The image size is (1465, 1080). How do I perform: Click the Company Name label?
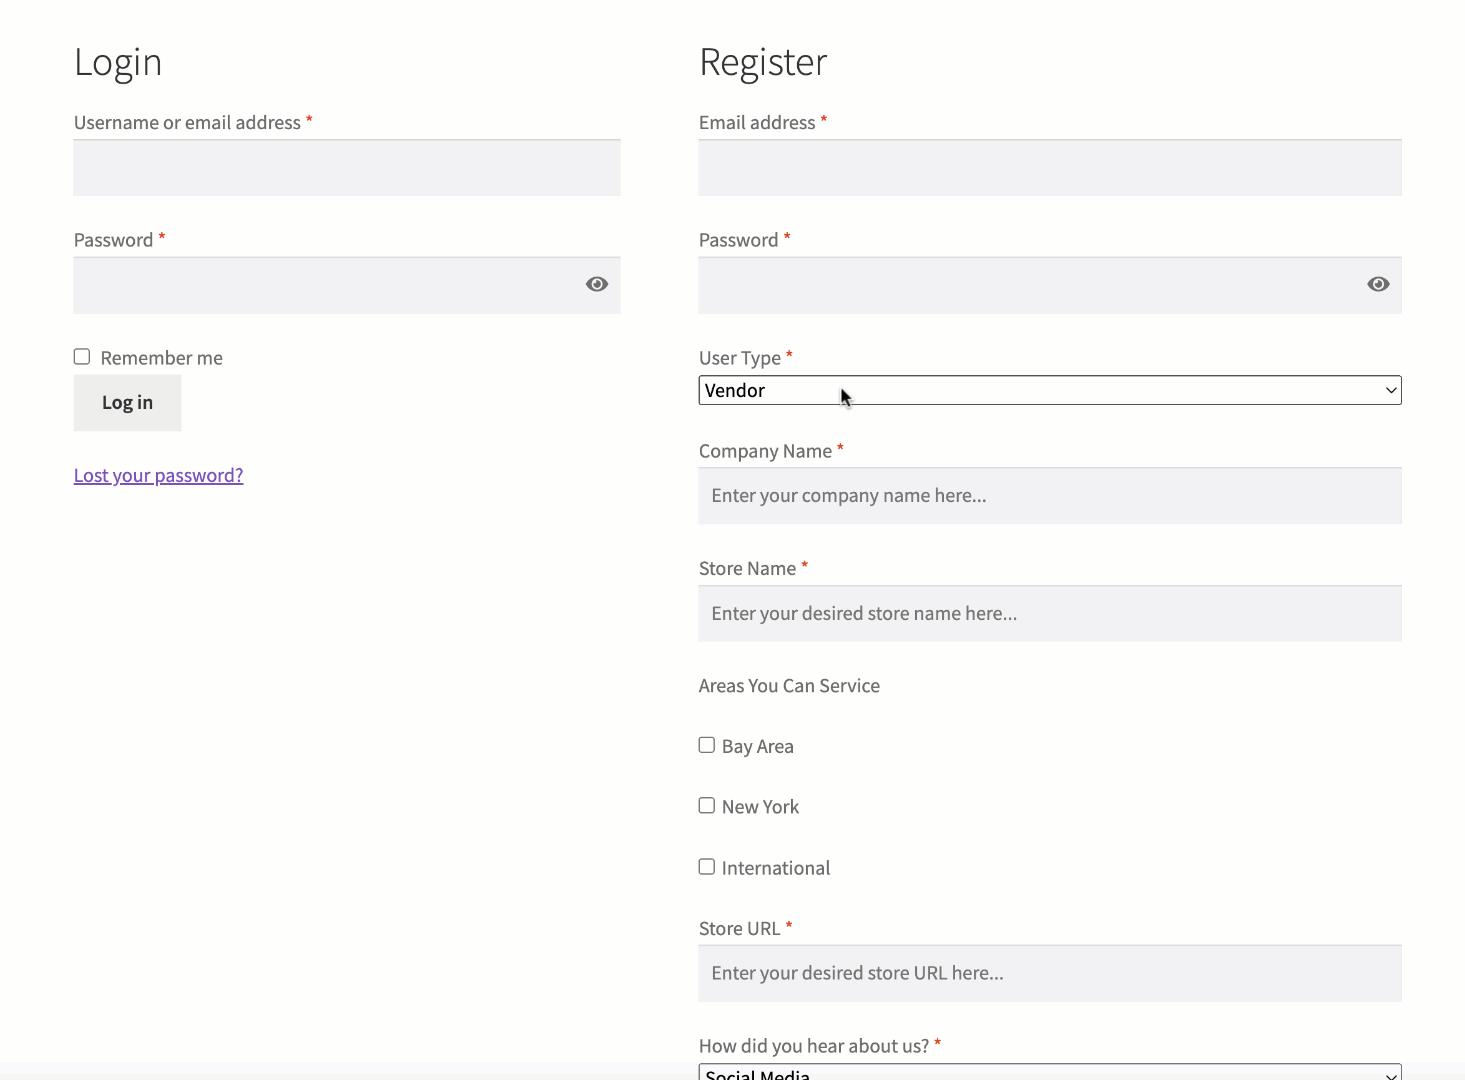(x=765, y=451)
